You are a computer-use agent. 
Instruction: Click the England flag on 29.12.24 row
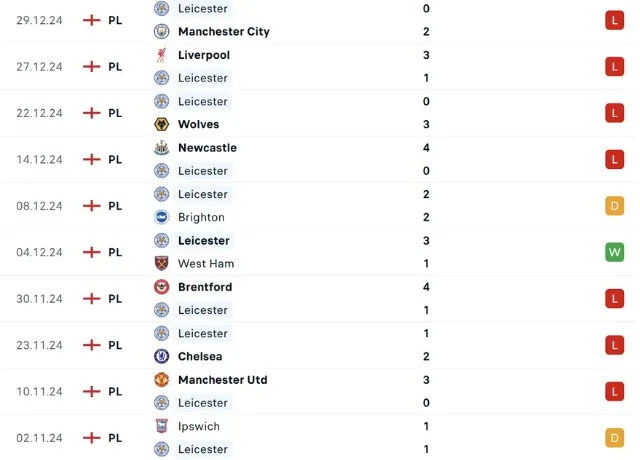tap(92, 20)
